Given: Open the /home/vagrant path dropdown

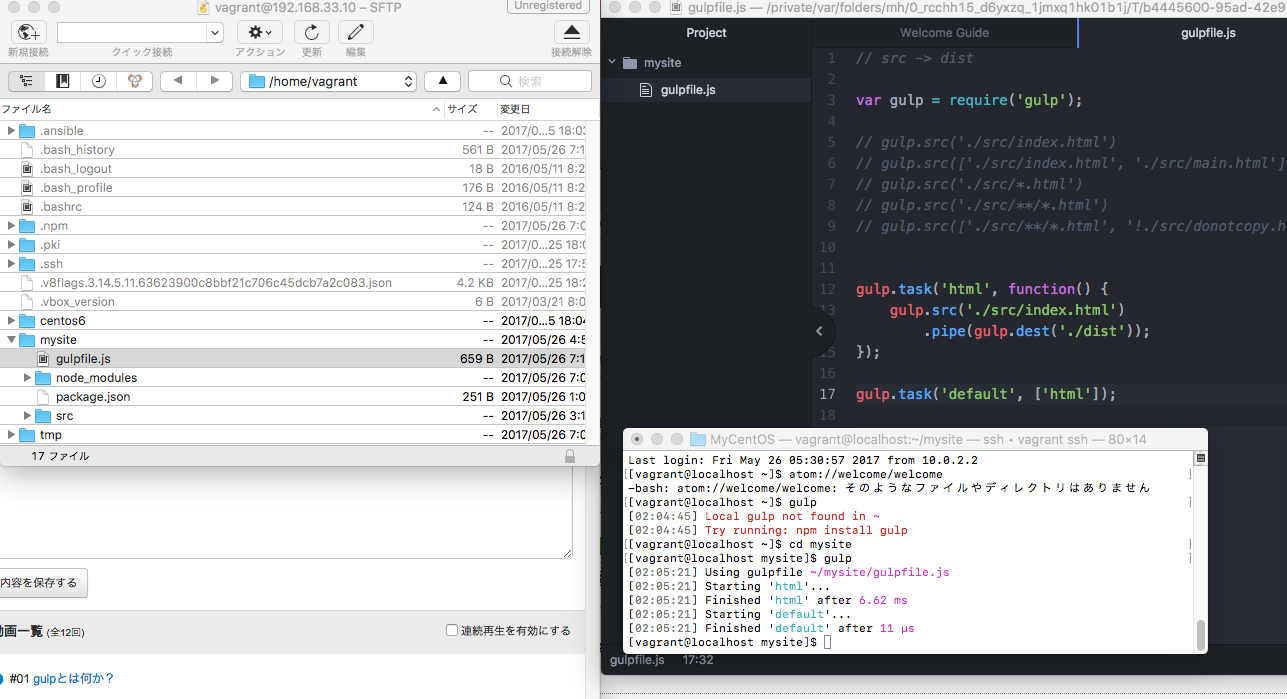Looking at the screenshot, I should (x=328, y=81).
